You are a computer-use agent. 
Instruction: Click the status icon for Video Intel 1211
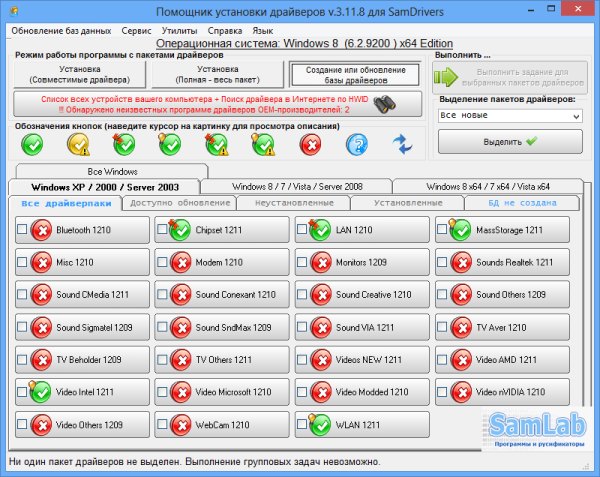(x=41, y=392)
